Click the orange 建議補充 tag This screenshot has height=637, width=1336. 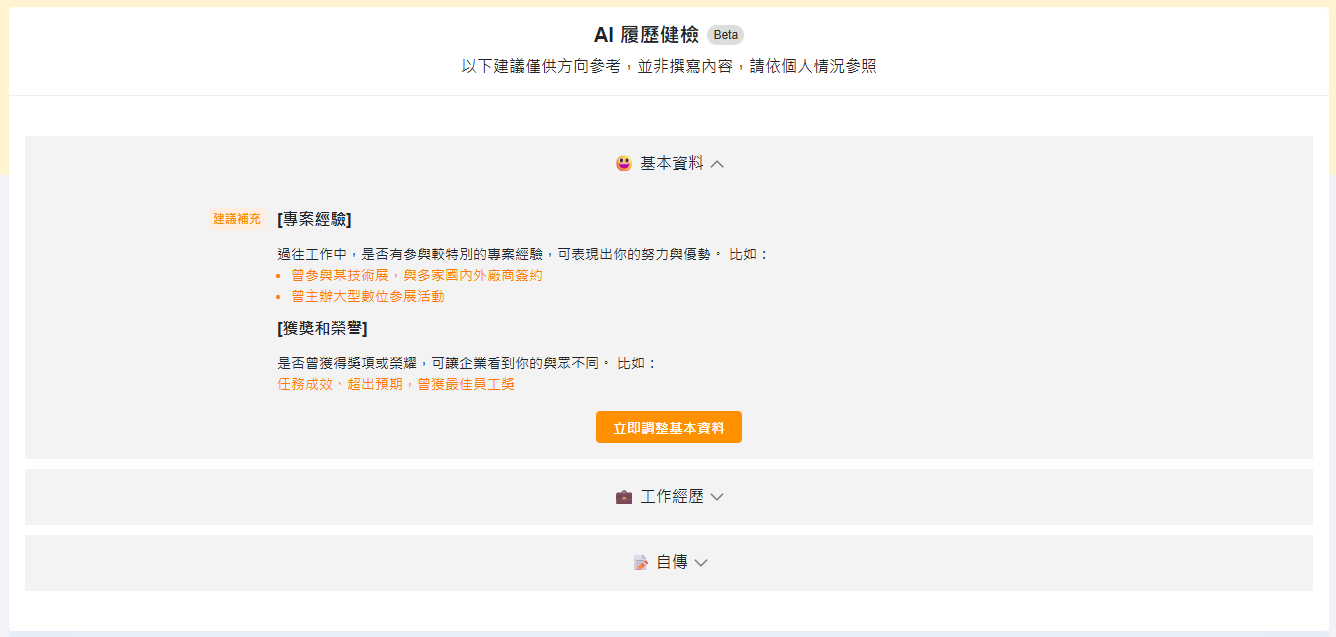[x=237, y=219]
